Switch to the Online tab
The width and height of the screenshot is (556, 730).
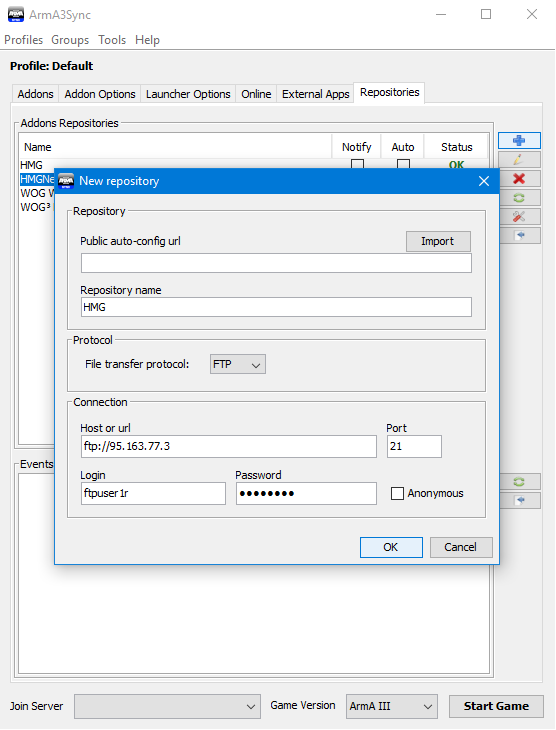[x=256, y=94]
